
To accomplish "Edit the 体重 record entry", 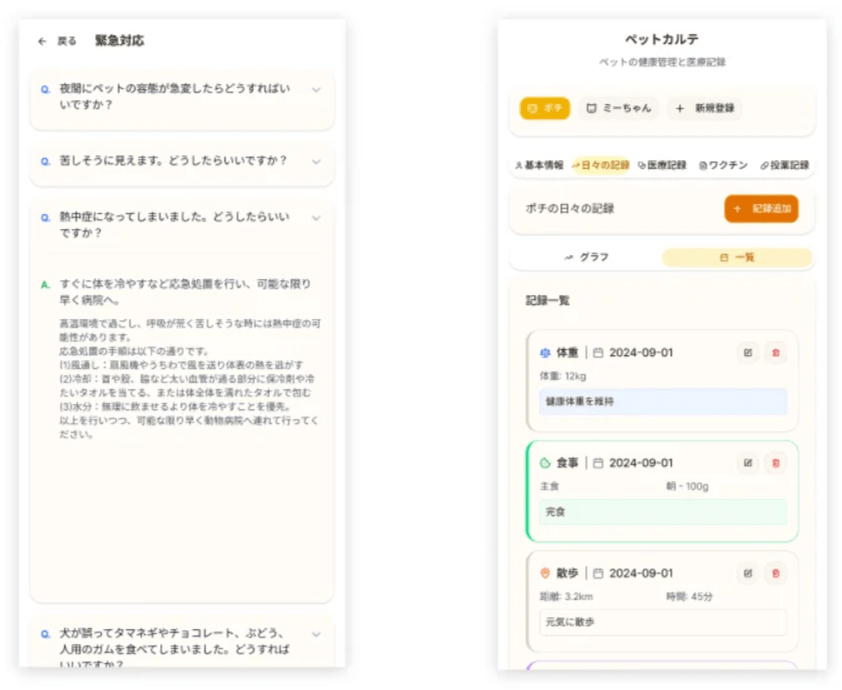I will point(747,352).
